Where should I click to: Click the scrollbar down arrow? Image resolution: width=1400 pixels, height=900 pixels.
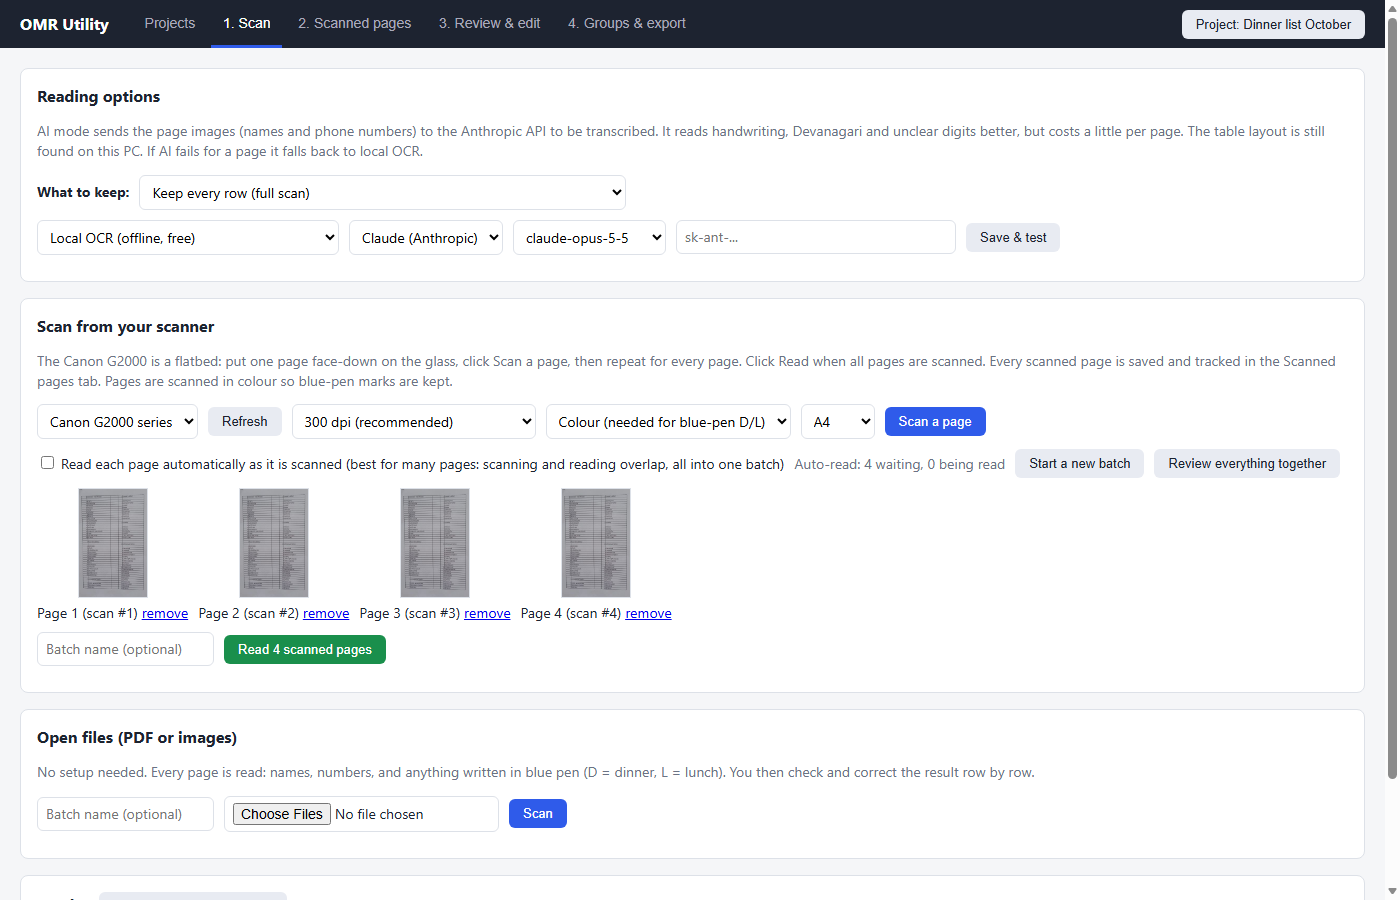(1392, 891)
